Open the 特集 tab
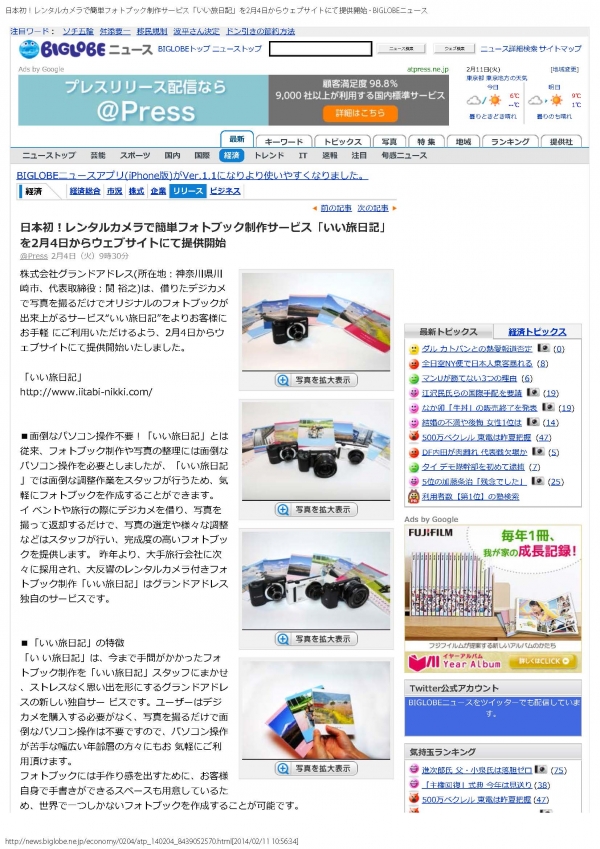This screenshot has height=849, width=600. (x=426, y=141)
